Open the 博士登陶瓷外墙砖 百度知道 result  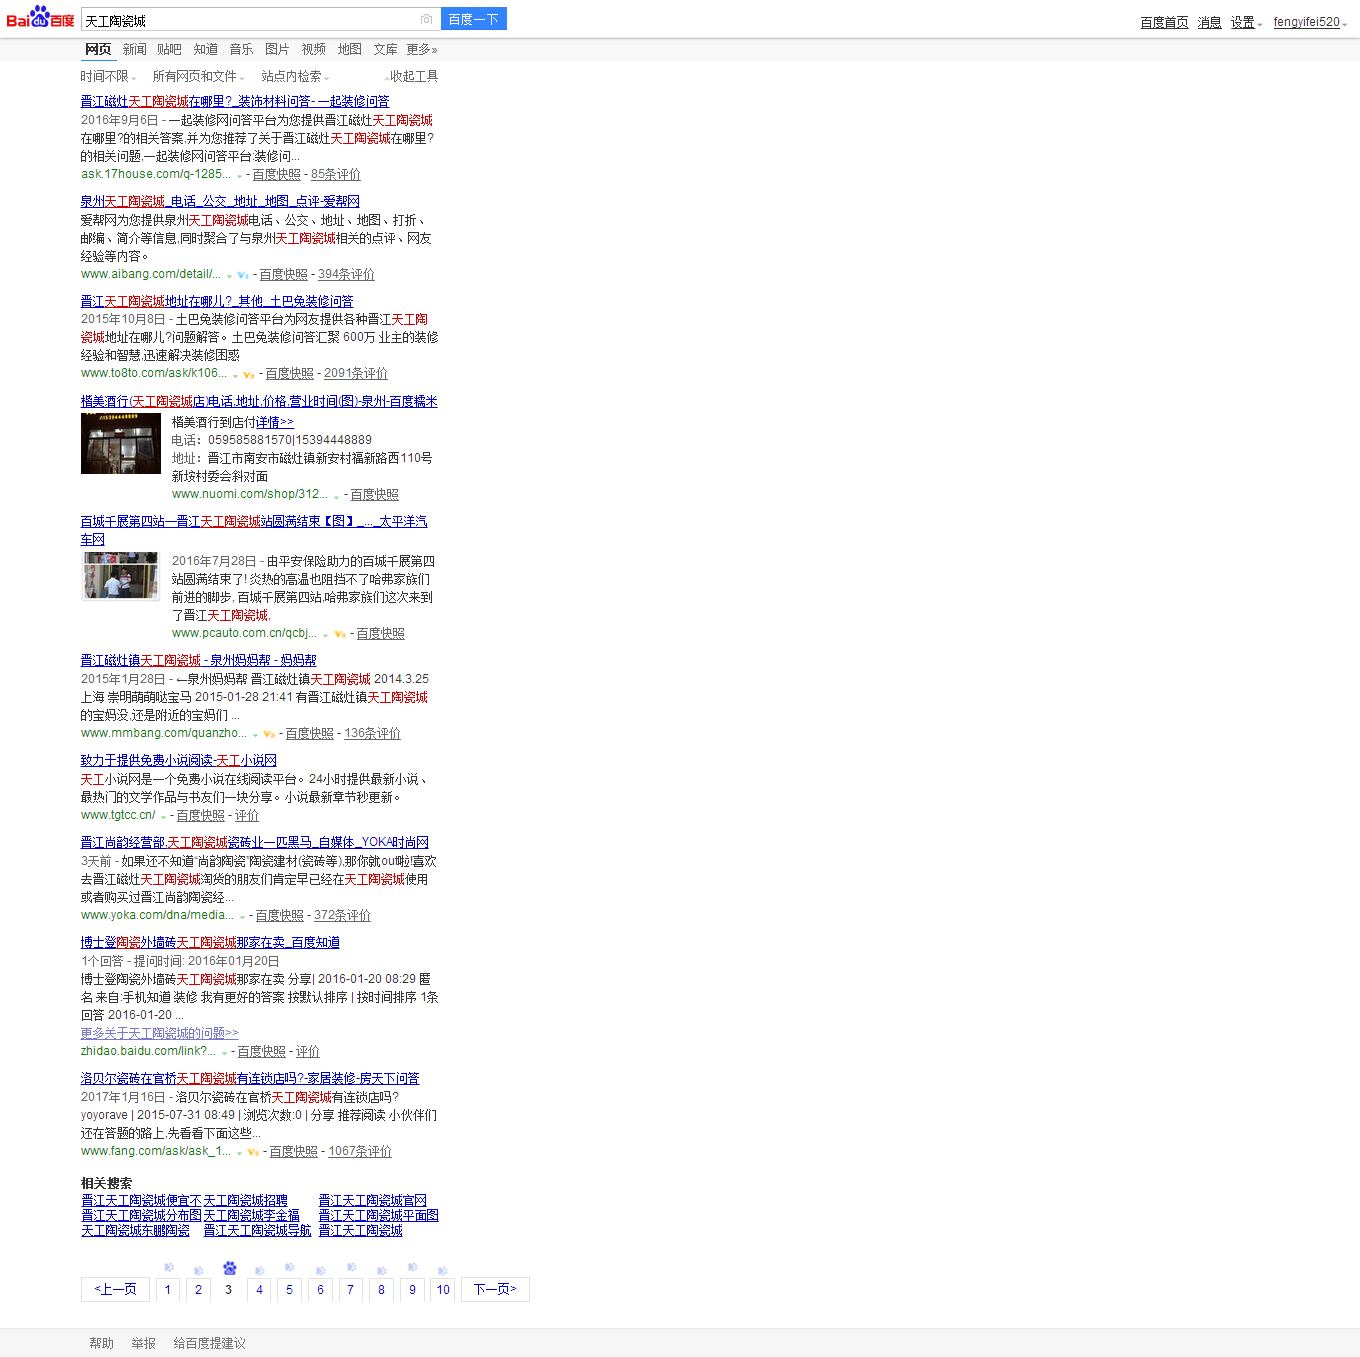(210, 942)
